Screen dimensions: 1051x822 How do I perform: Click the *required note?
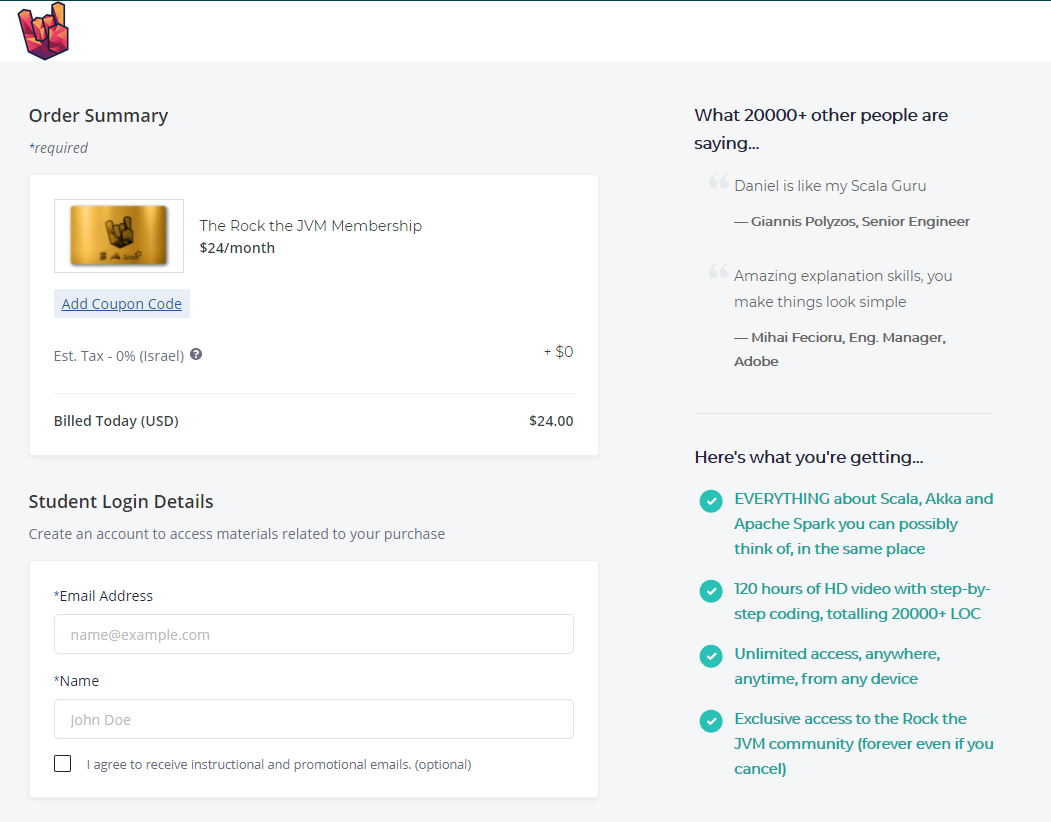58,148
